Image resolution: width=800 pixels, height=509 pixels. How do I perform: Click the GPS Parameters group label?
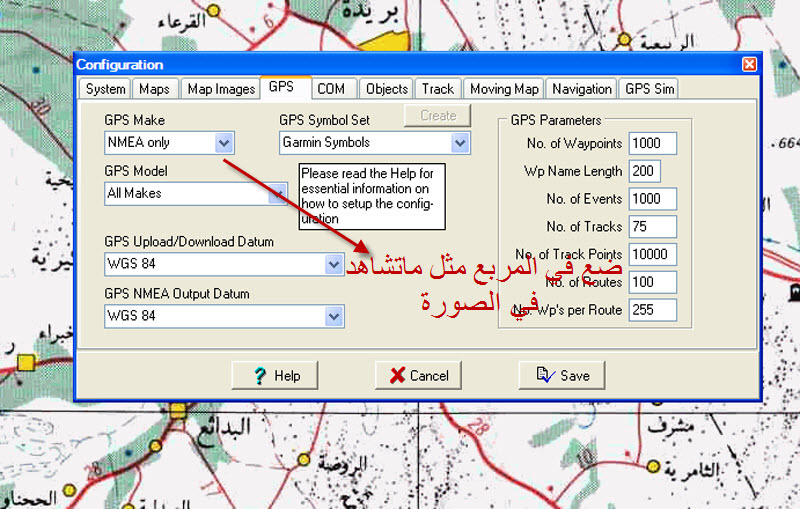click(x=556, y=120)
